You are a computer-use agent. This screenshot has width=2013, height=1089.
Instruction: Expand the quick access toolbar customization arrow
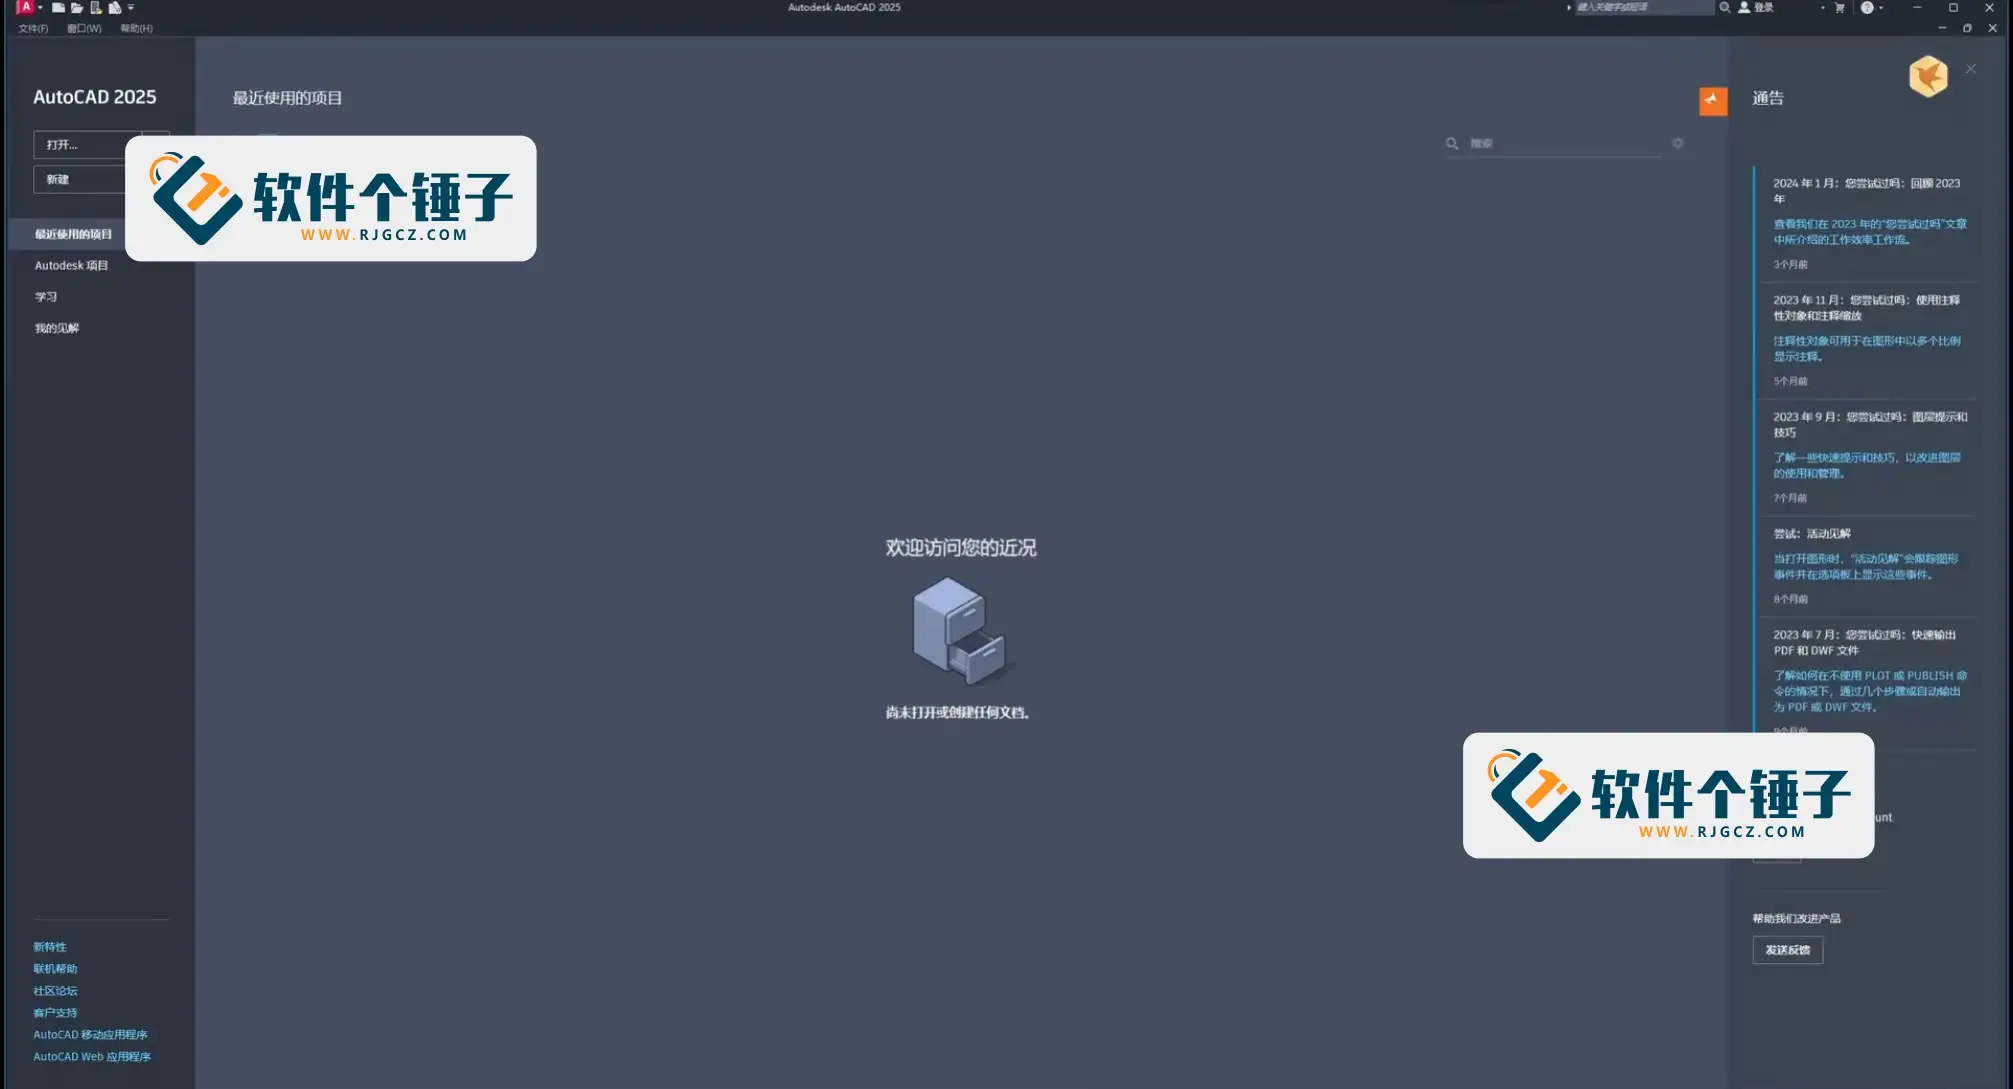click(131, 7)
